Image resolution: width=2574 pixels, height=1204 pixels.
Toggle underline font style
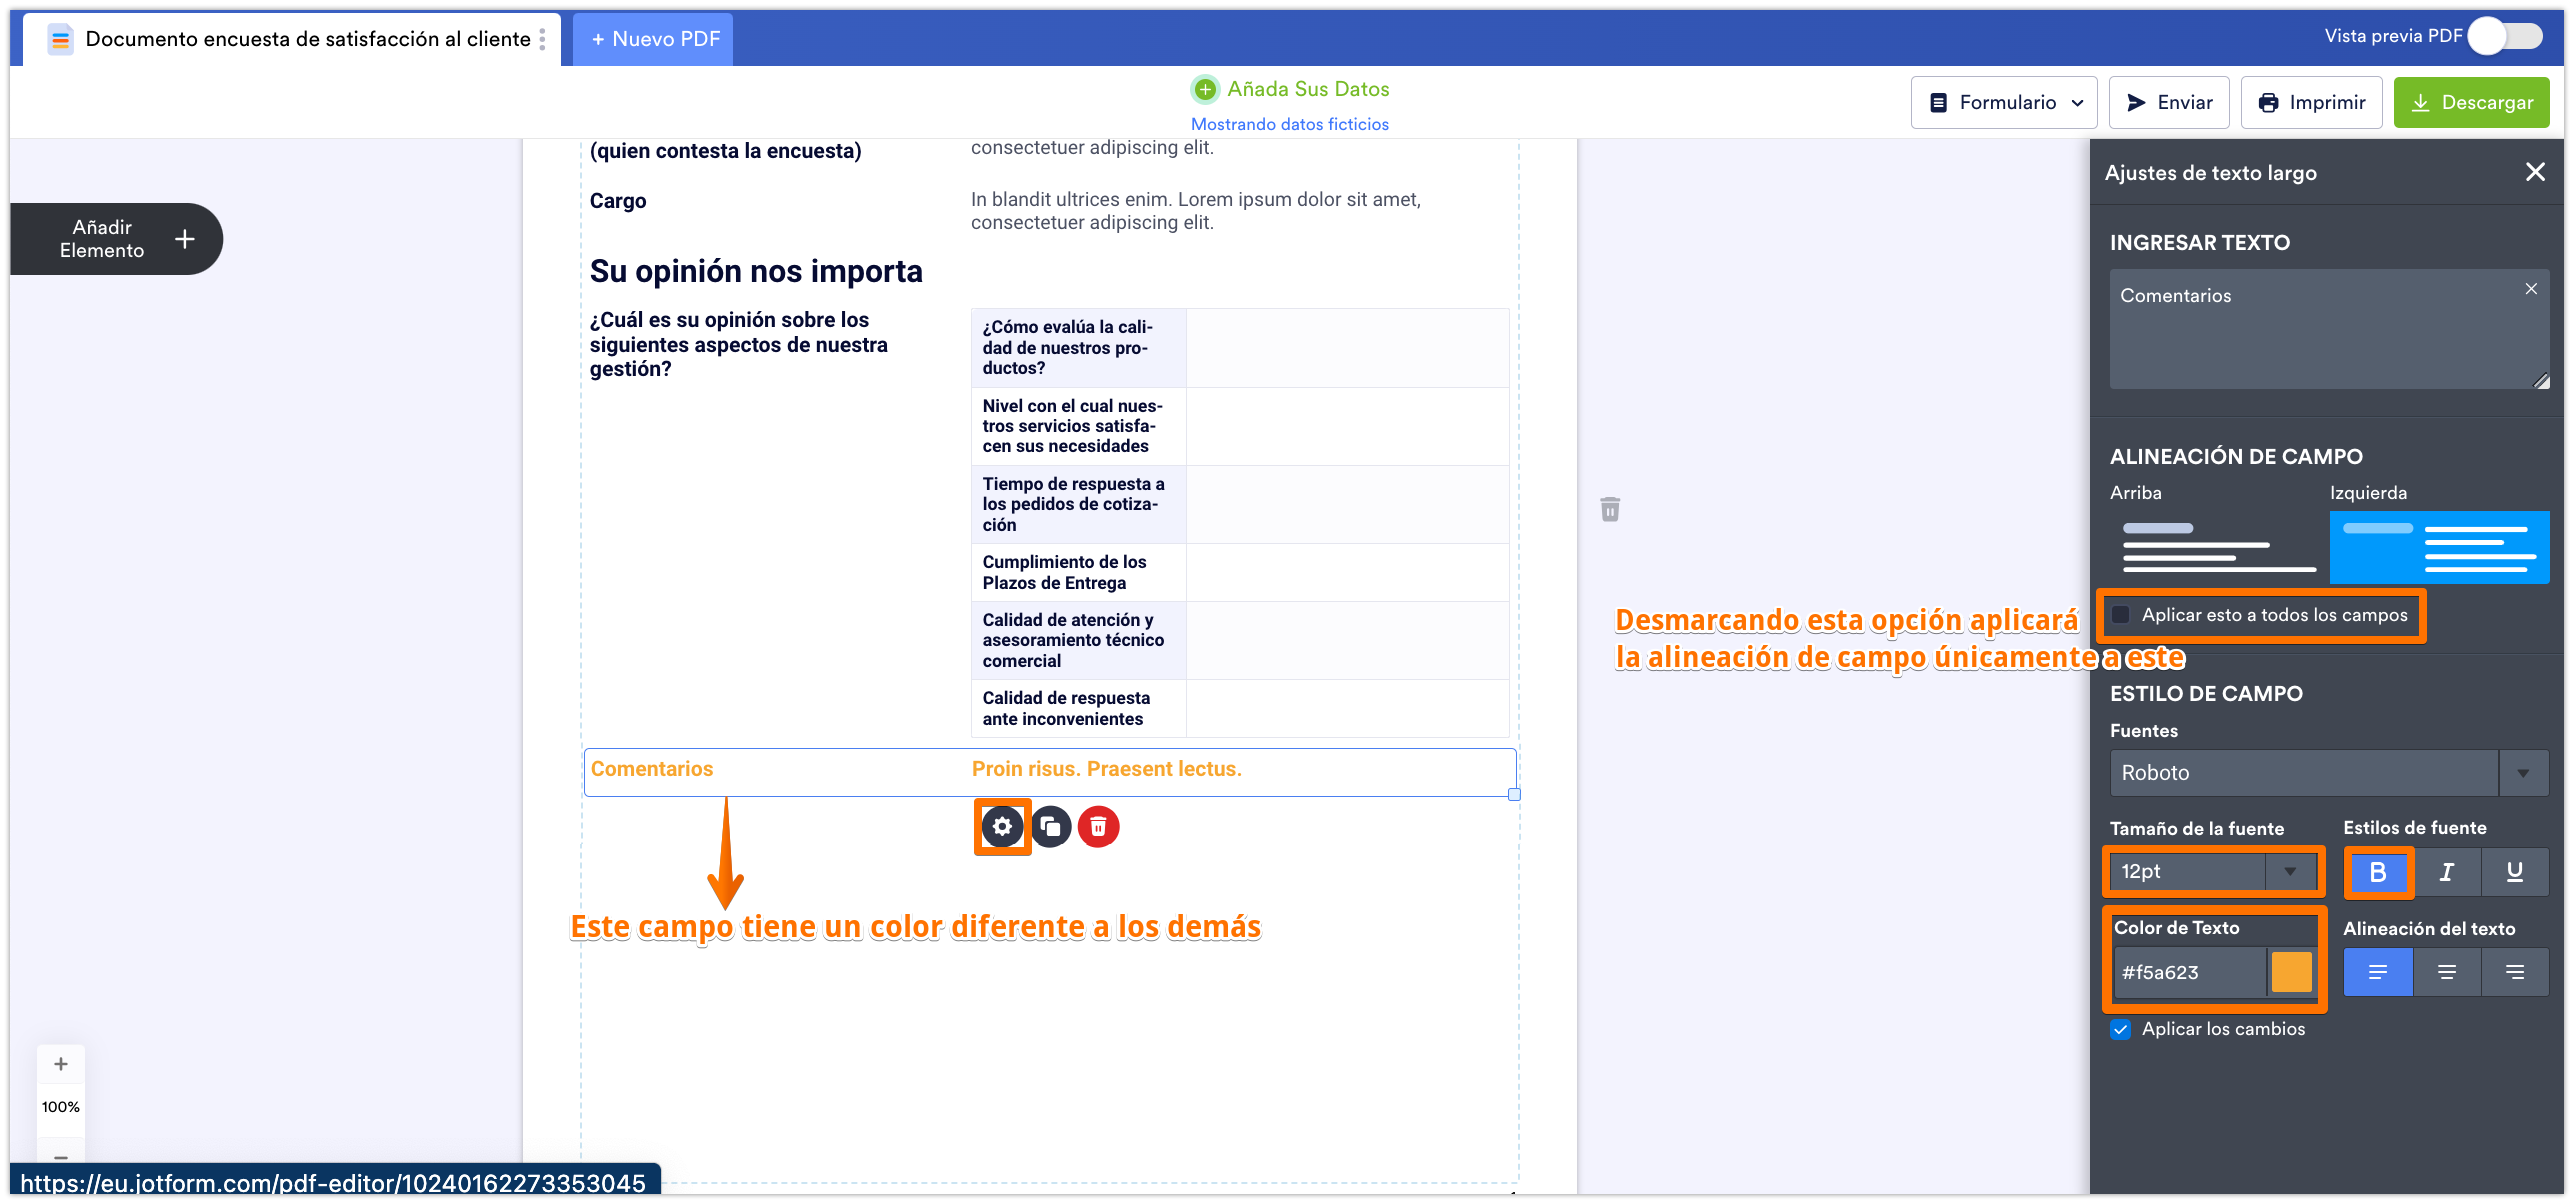pos(2514,872)
